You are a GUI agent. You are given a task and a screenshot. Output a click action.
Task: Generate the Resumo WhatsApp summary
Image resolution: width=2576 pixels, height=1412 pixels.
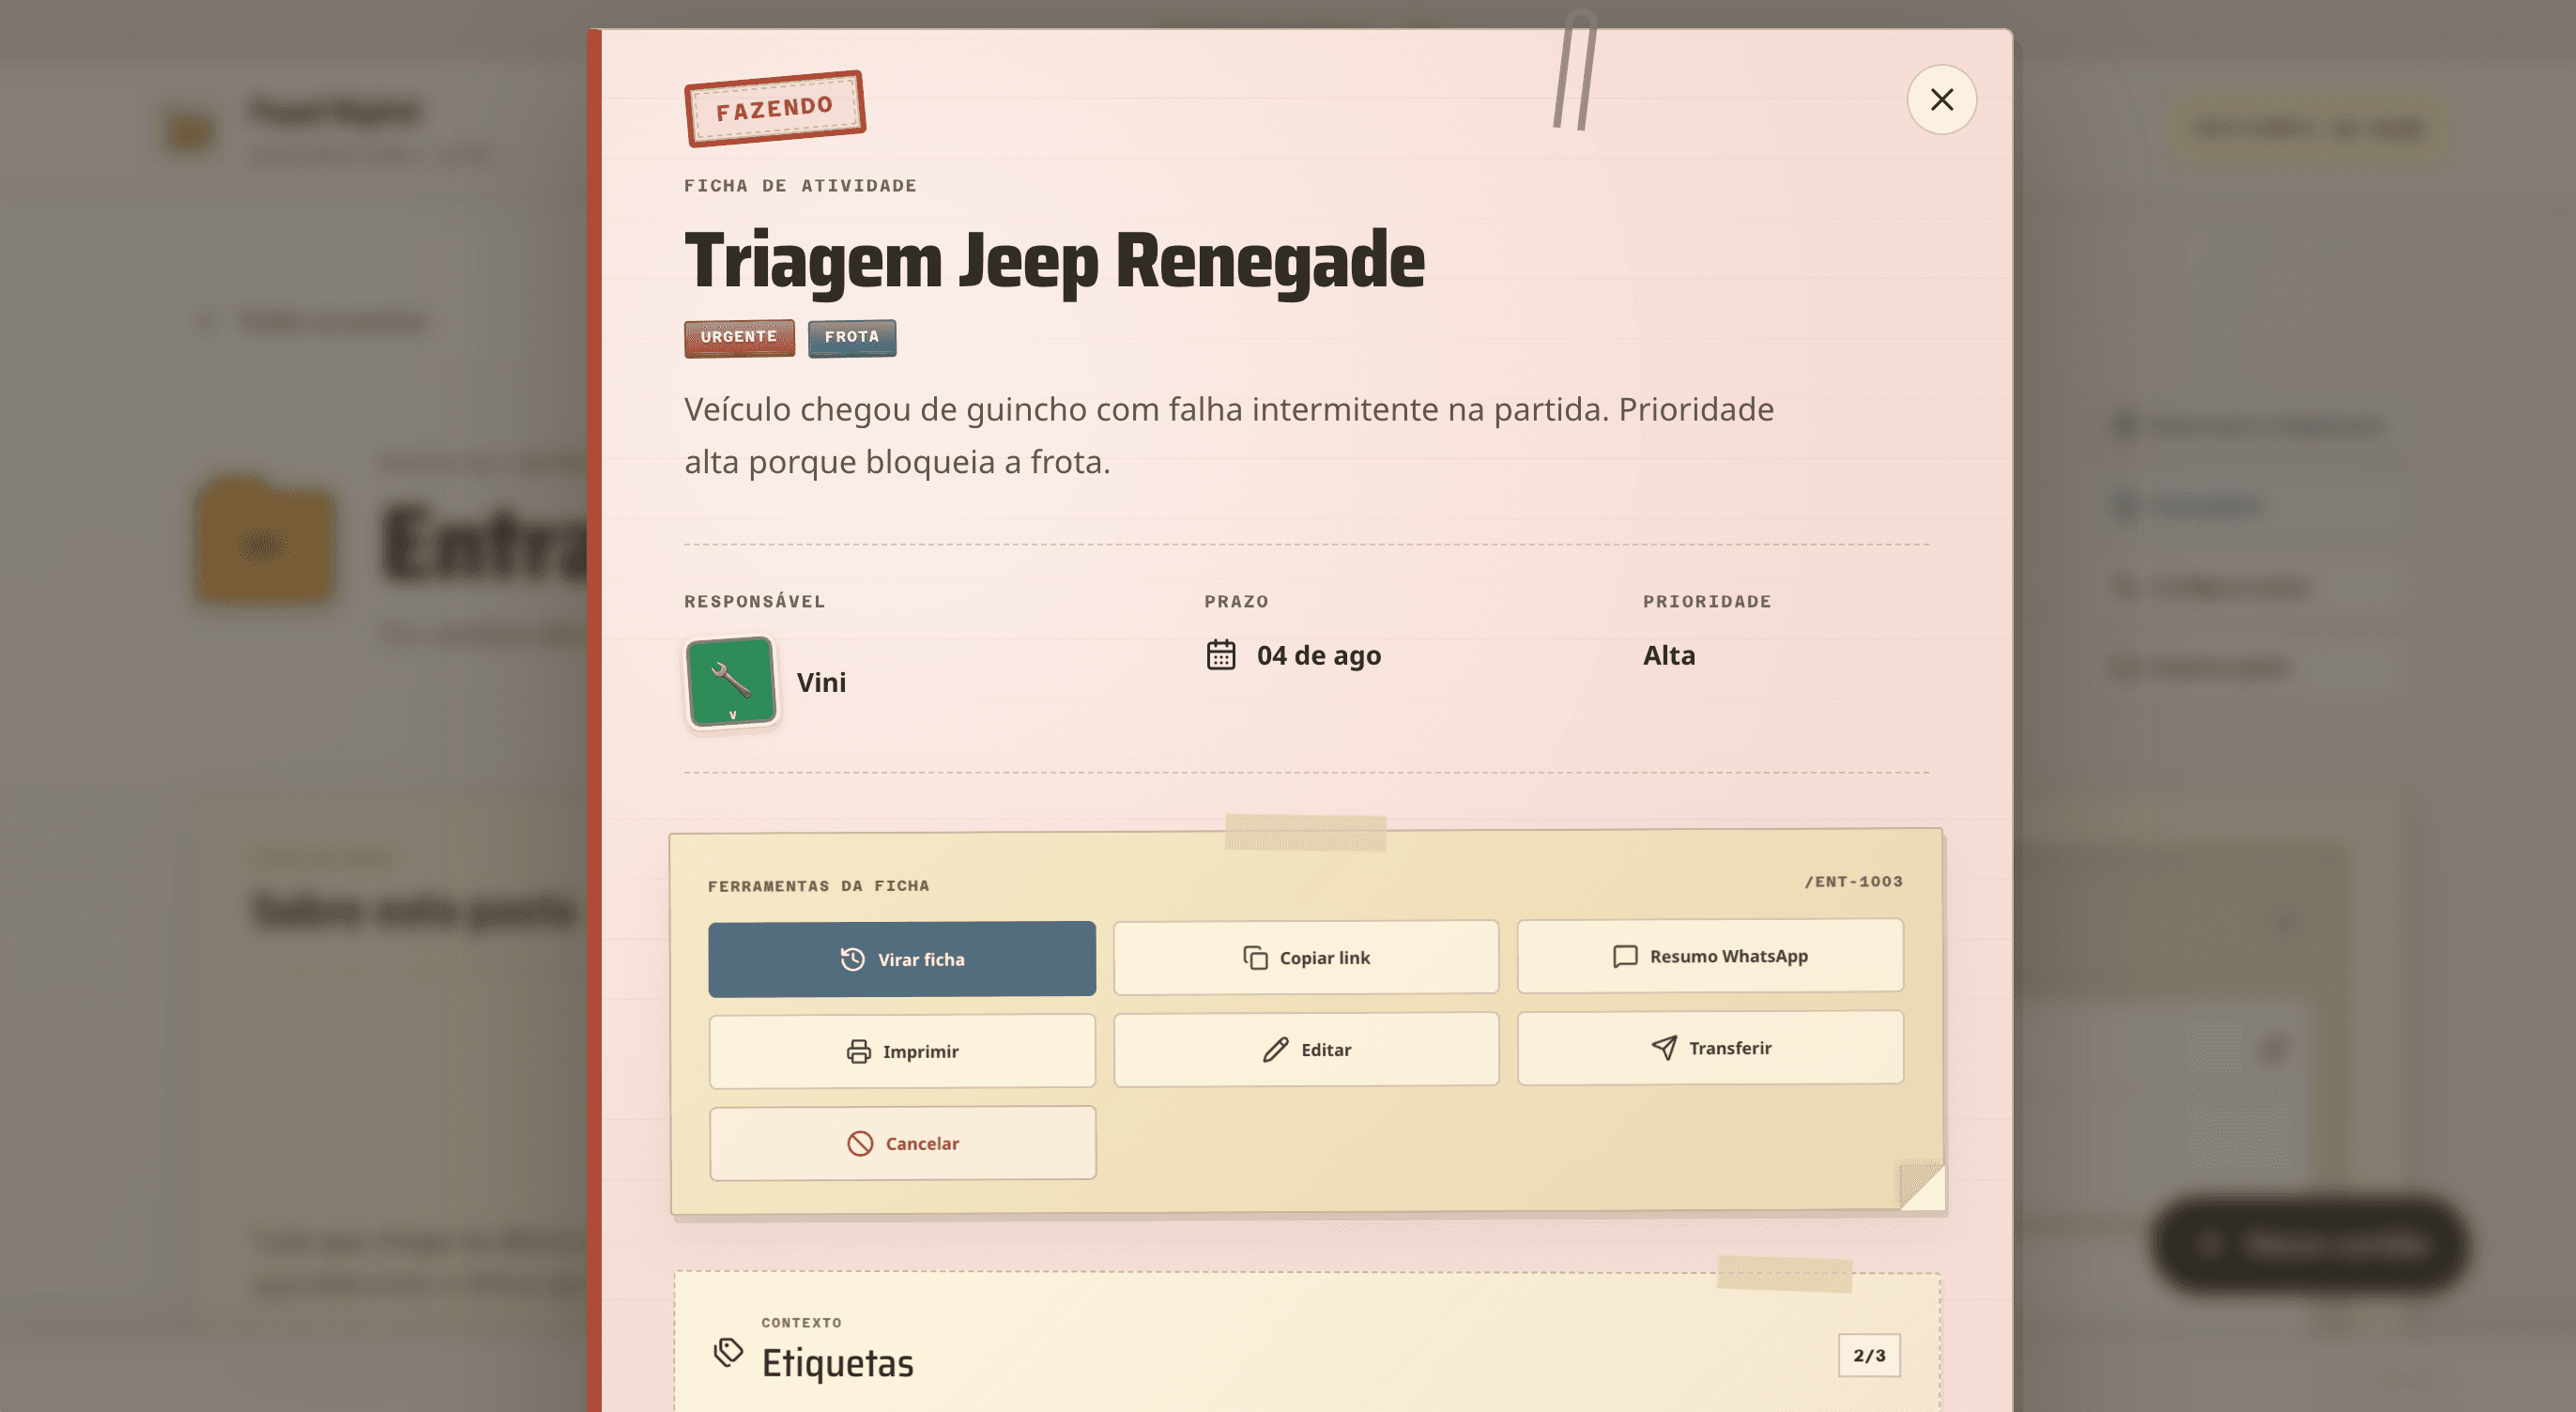1710,956
